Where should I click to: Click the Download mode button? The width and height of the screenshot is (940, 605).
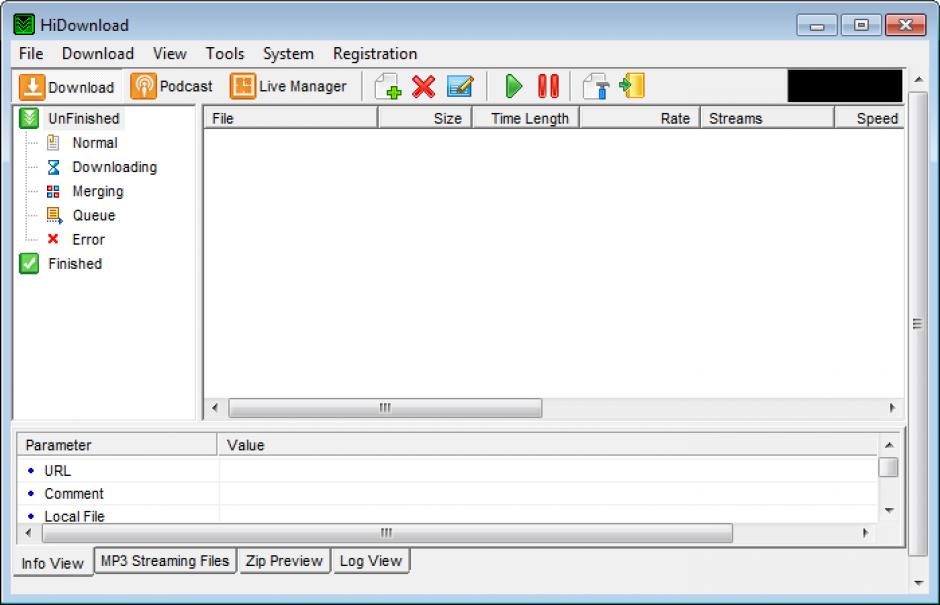click(67, 87)
